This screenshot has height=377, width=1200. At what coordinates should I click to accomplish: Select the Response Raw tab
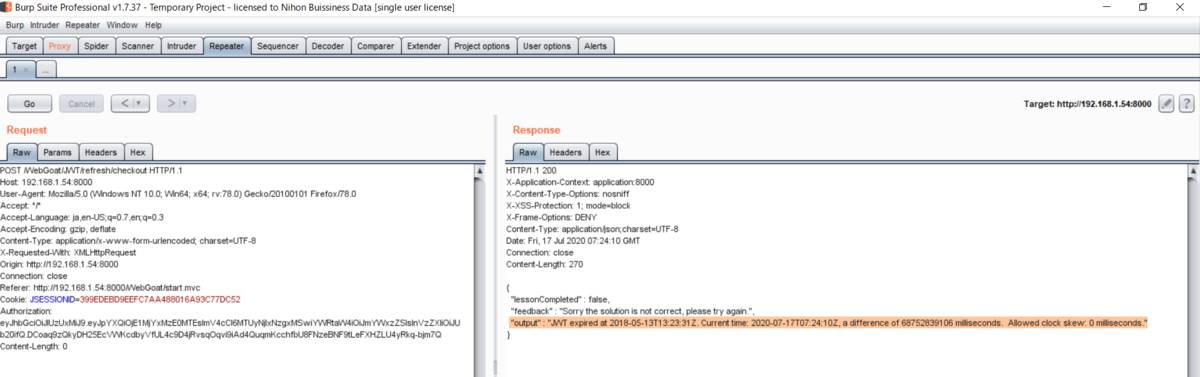[x=528, y=152]
